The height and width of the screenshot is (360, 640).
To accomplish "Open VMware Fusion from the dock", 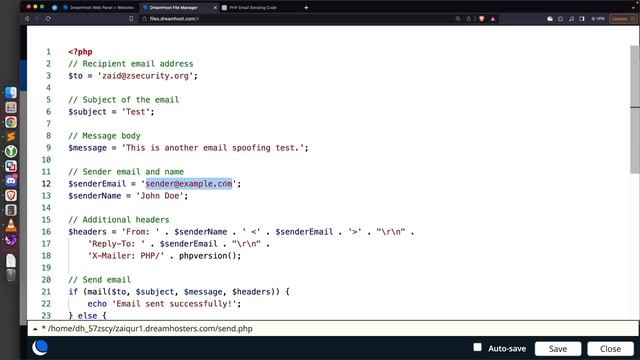I will [x=11, y=166].
